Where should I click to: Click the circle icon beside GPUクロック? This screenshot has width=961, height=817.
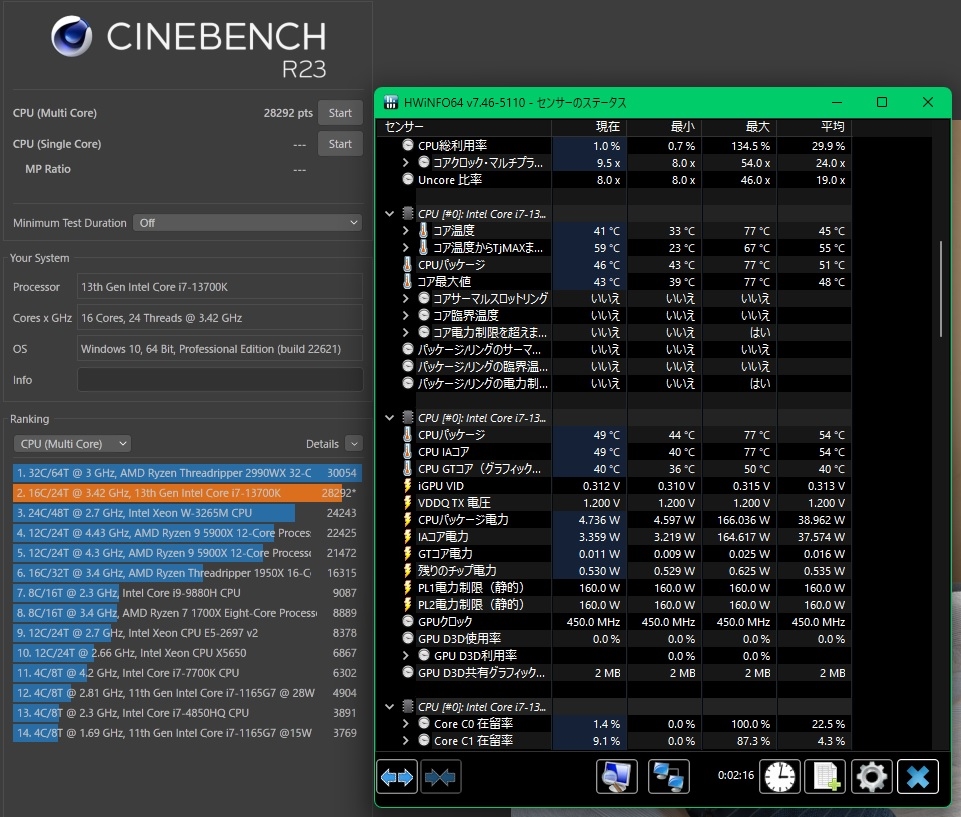pos(408,621)
